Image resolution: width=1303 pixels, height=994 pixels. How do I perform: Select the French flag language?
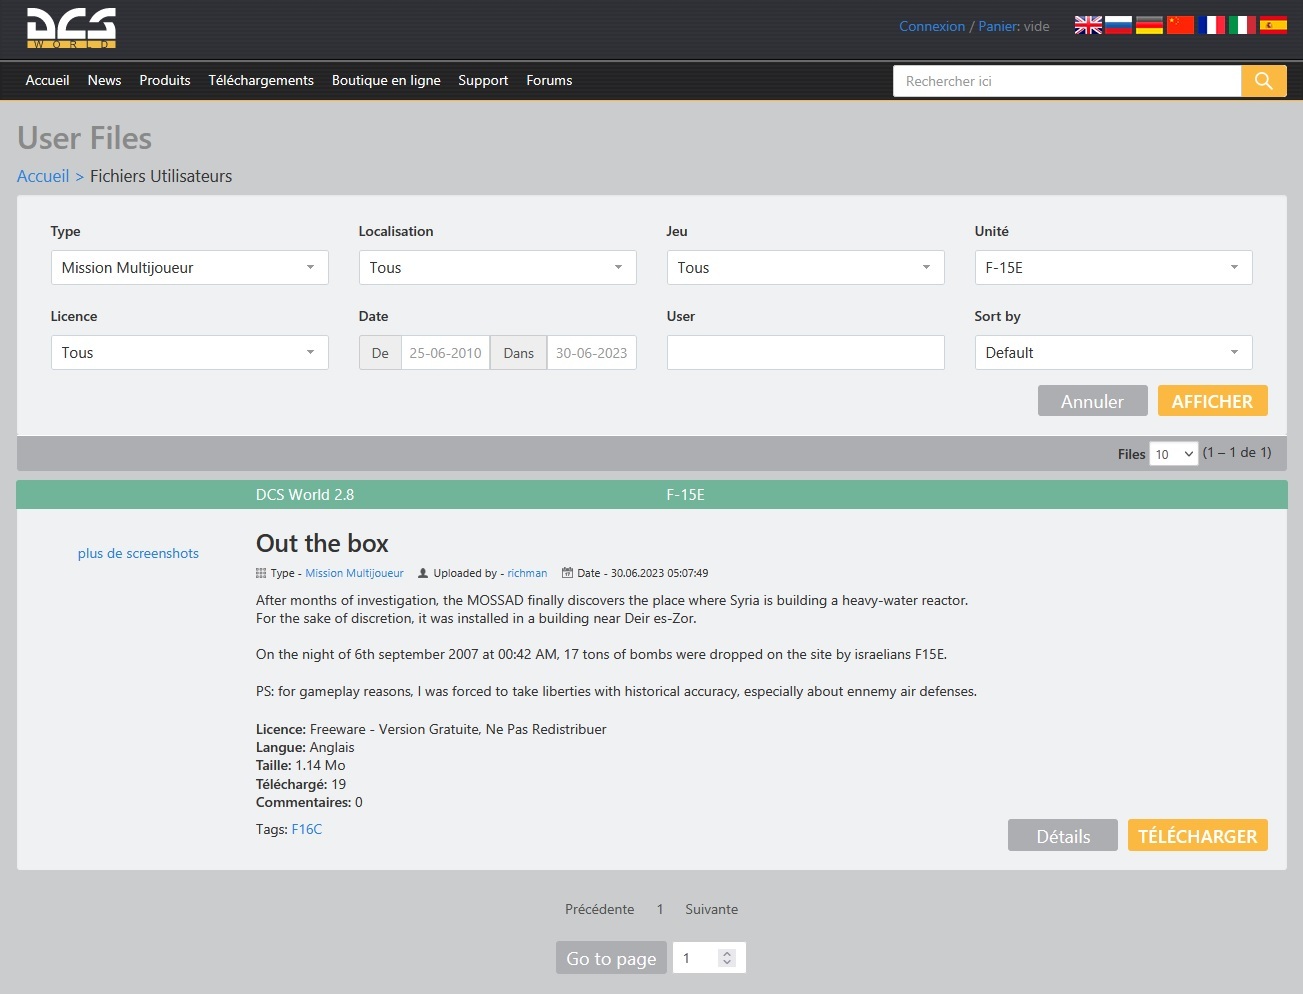pyautogui.click(x=1212, y=25)
